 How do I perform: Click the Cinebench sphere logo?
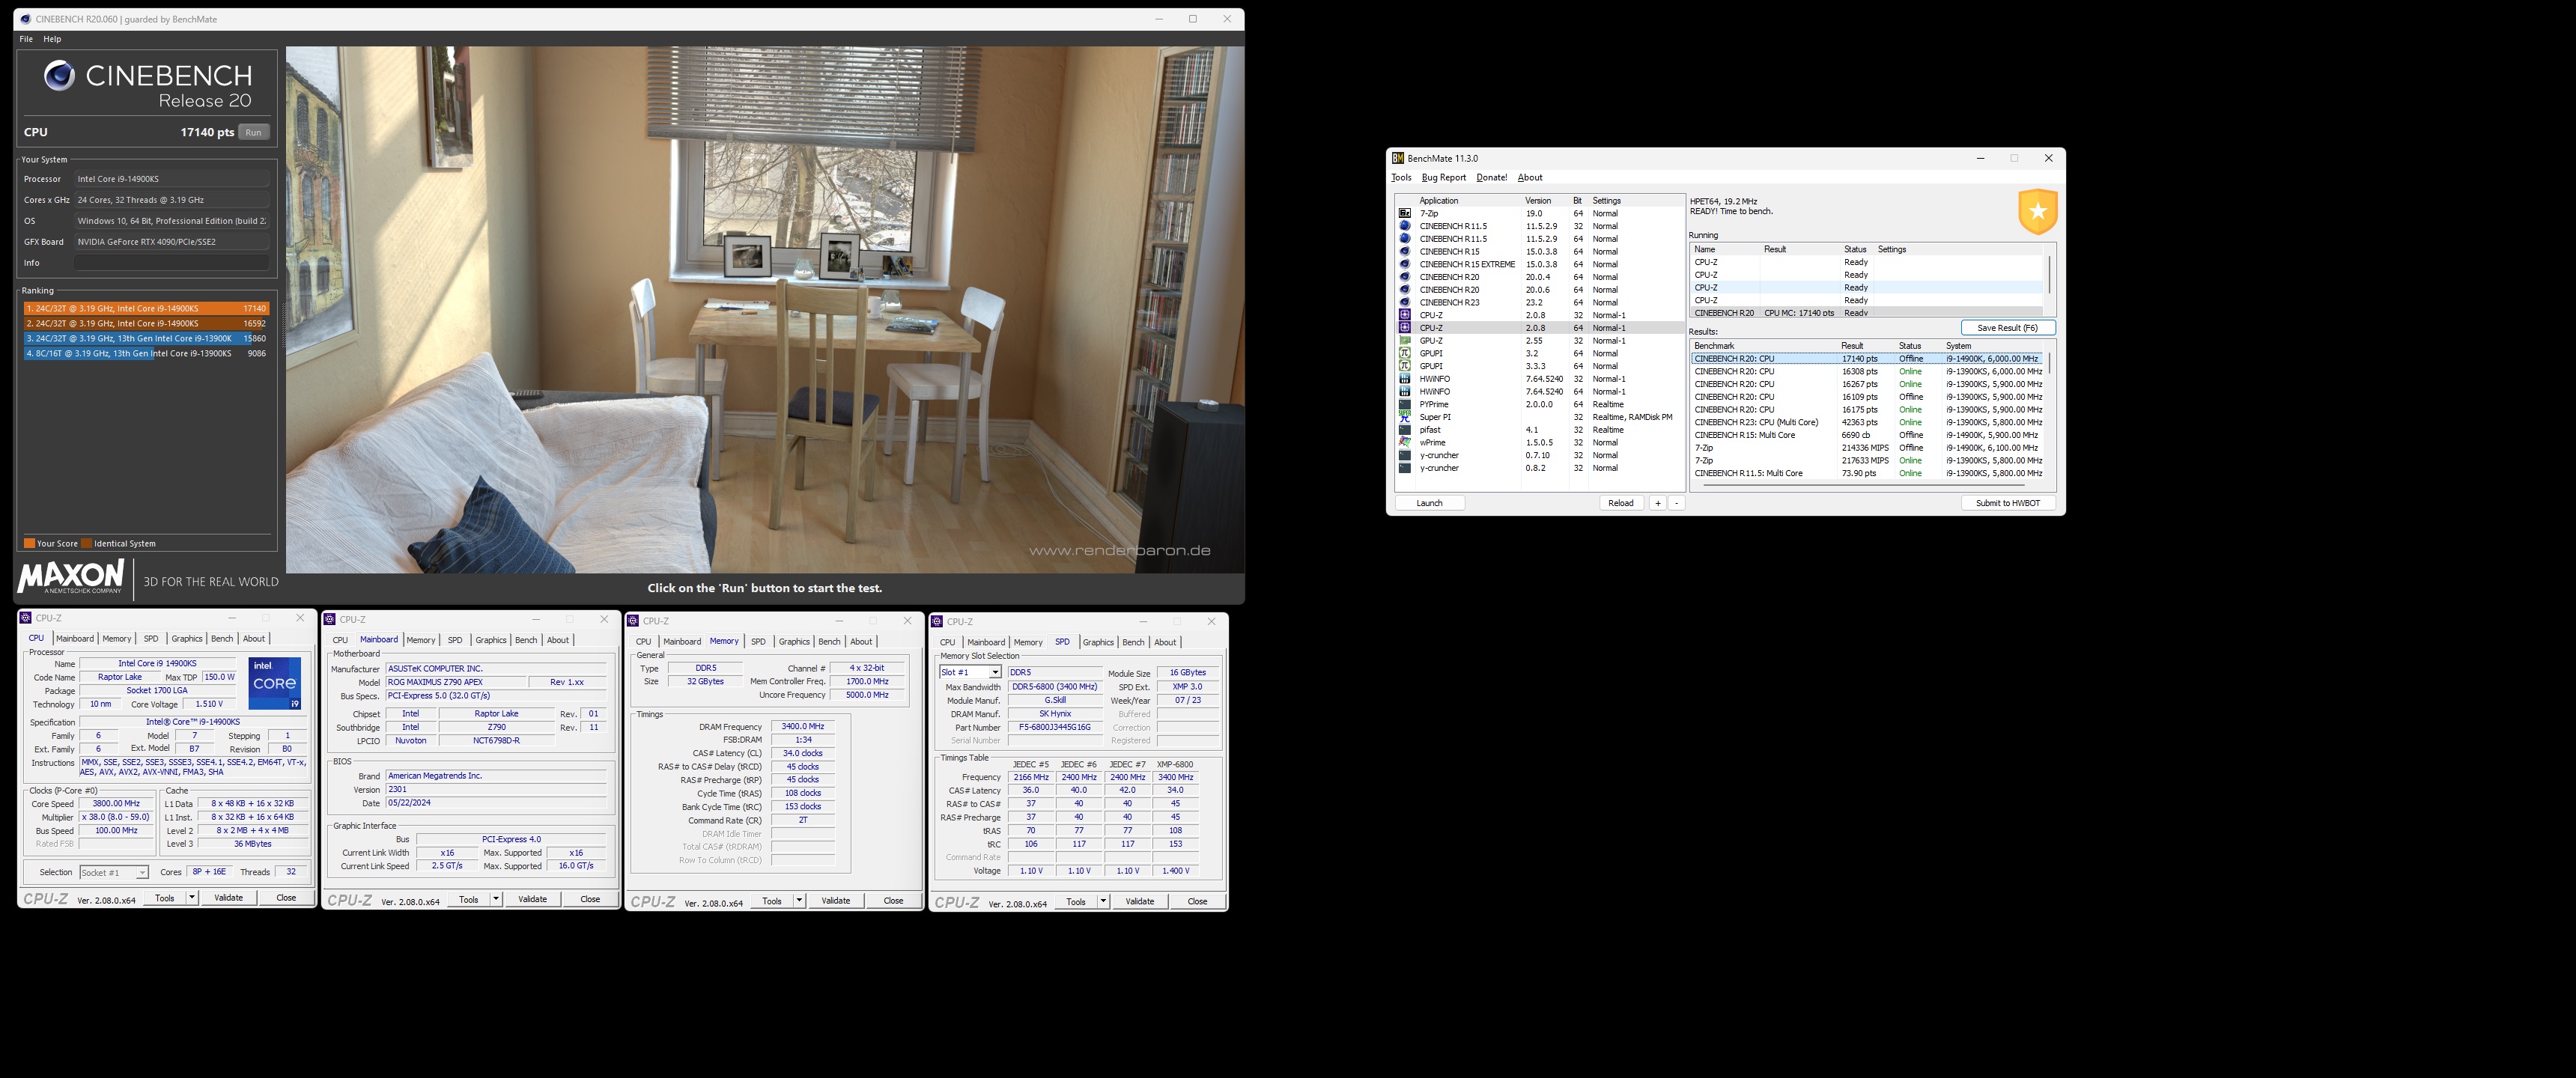click(x=59, y=75)
